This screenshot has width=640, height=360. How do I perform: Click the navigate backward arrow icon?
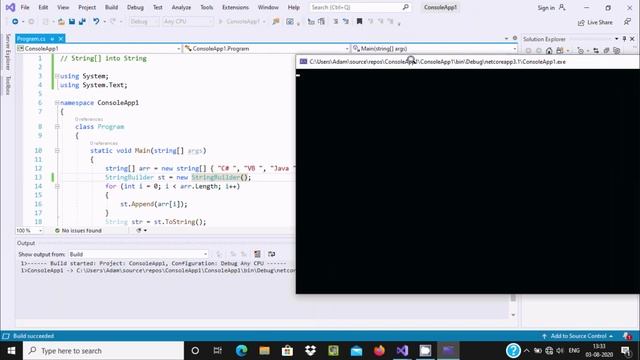tap(15, 22)
